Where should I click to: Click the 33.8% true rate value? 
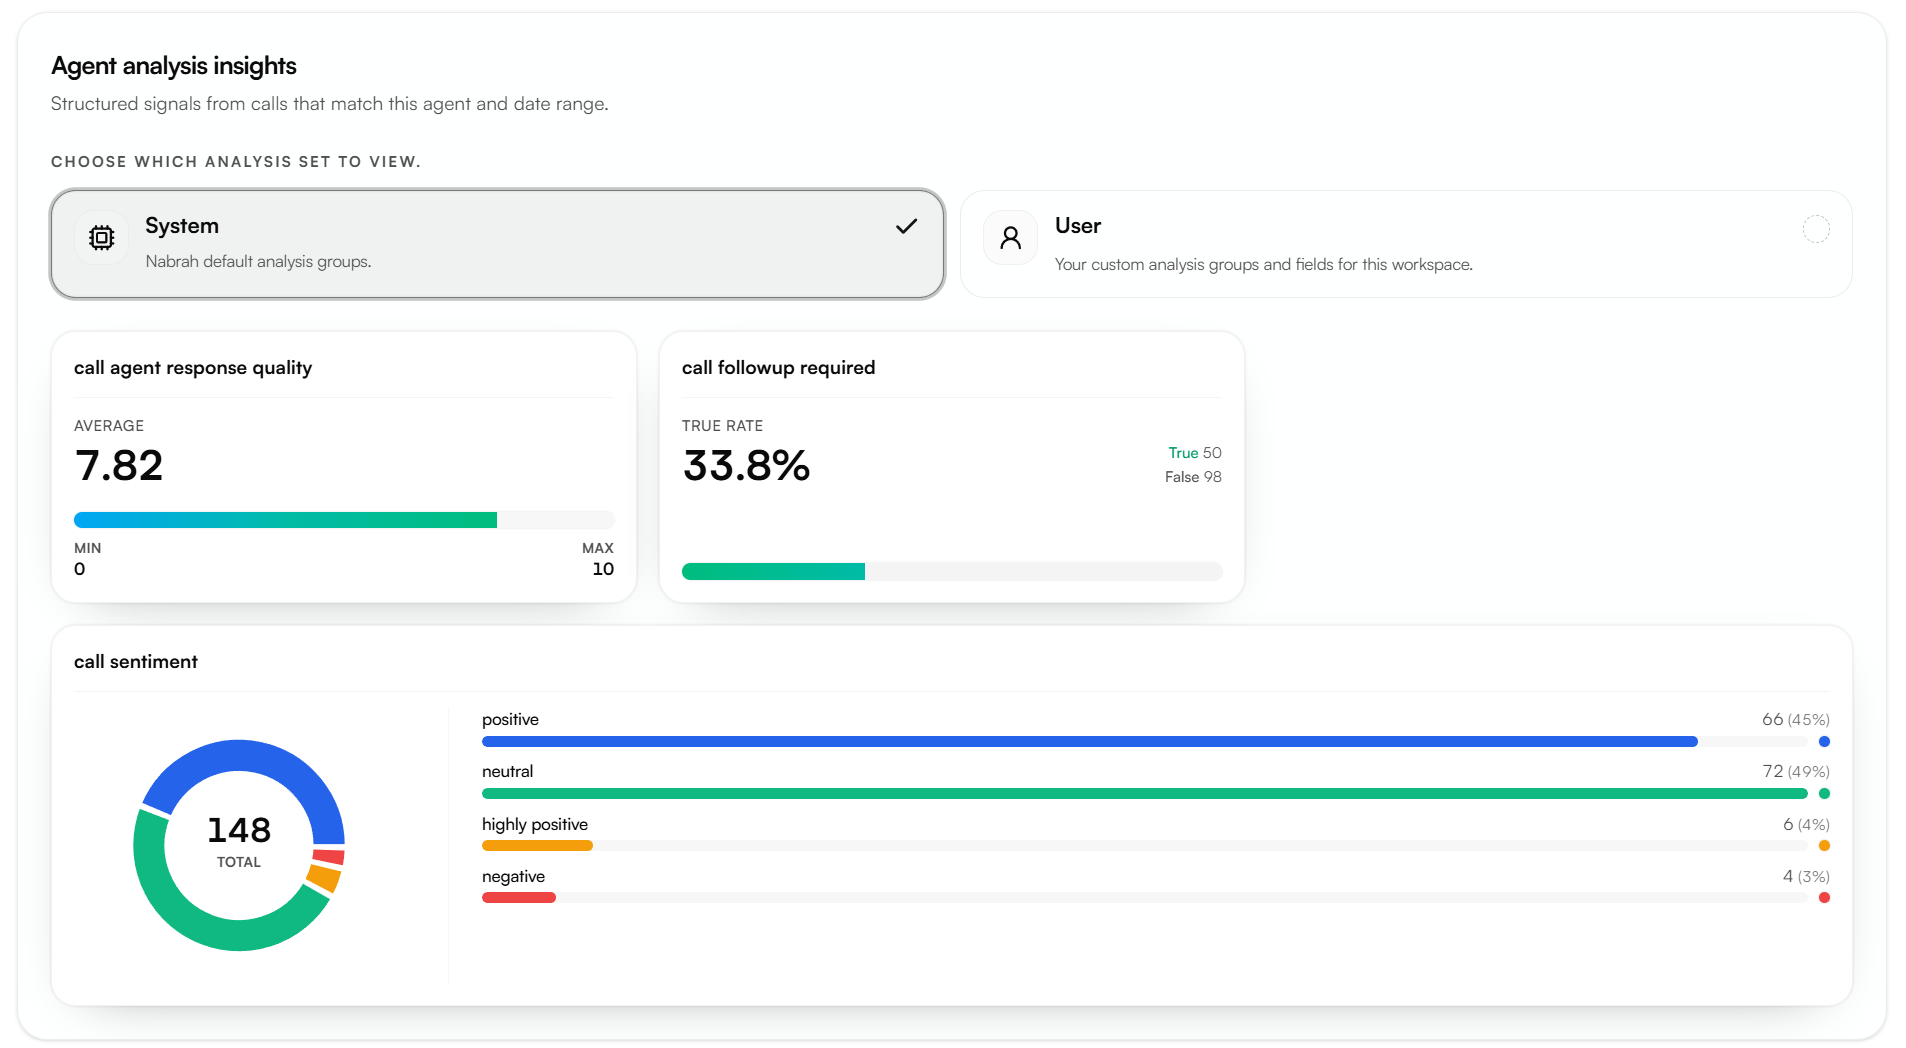(x=746, y=466)
